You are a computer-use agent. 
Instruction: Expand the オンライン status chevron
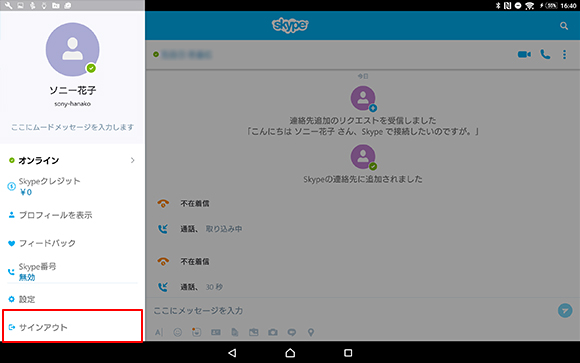(x=132, y=160)
